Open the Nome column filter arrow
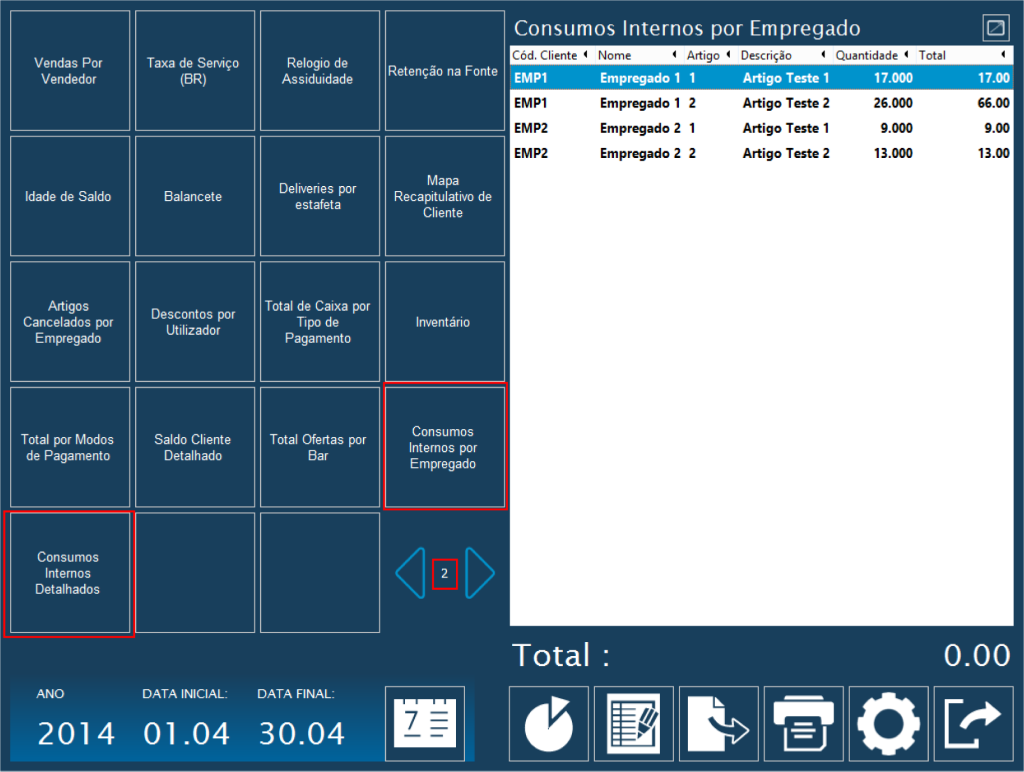Image resolution: width=1024 pixels, height=772 pixels. [674, 55]
